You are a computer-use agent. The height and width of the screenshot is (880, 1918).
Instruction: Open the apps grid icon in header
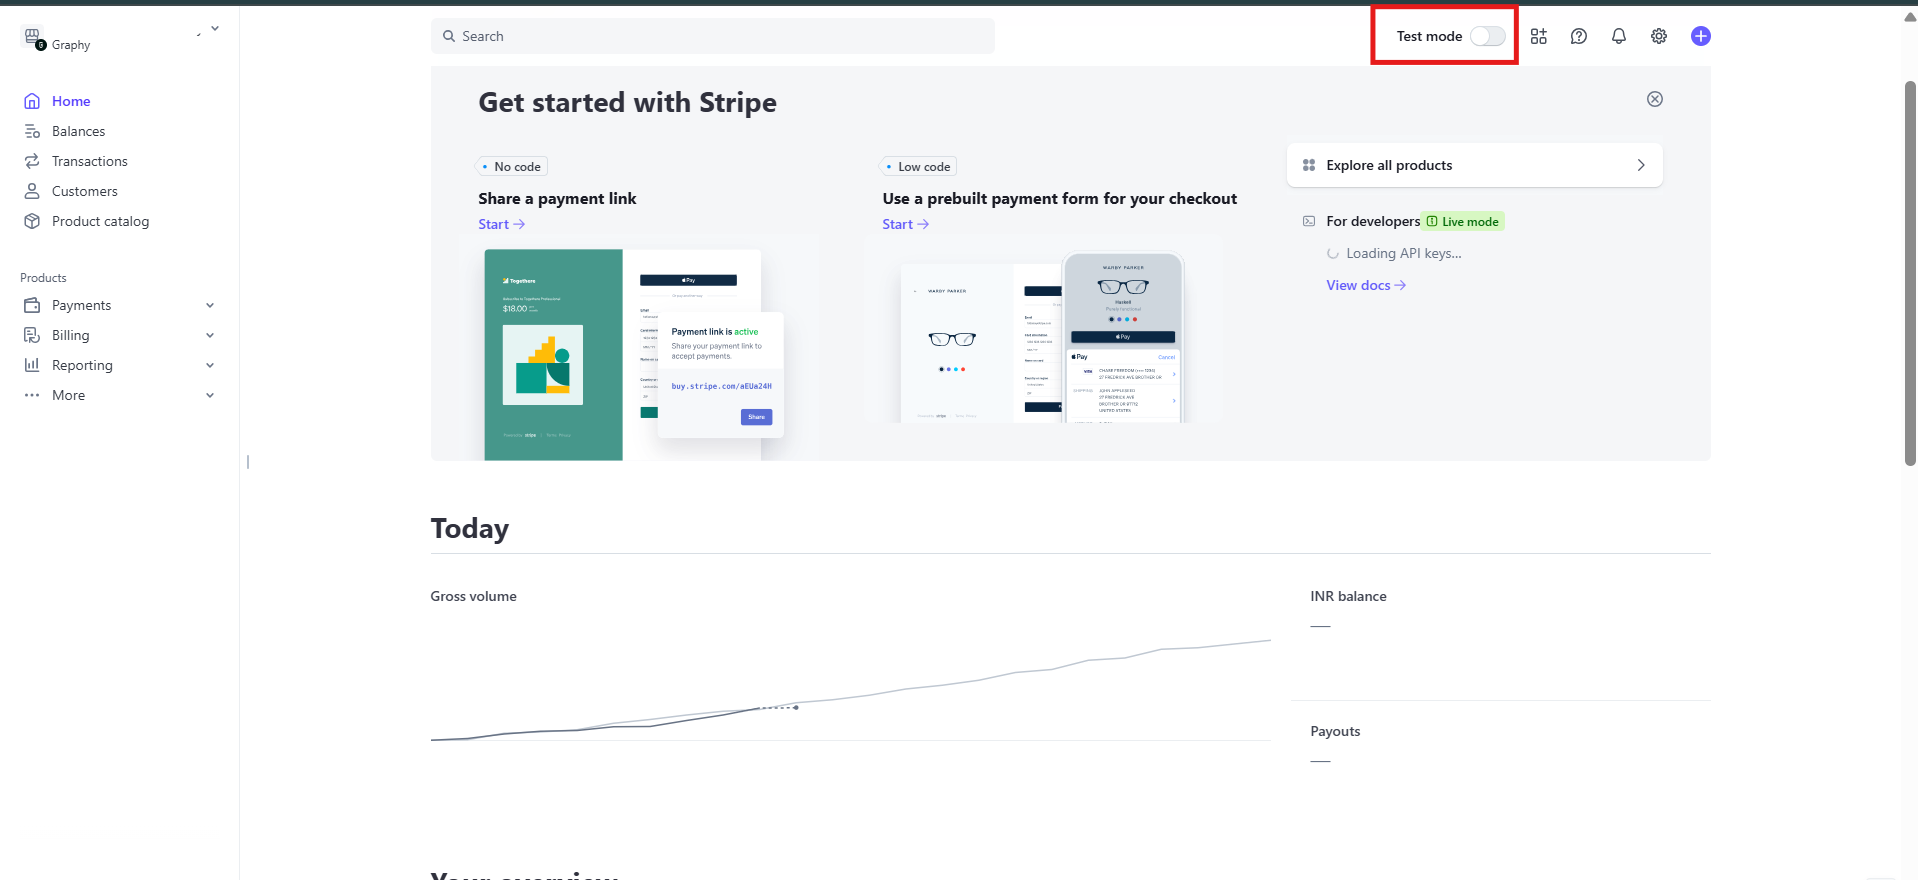(x=1538, y=36)
